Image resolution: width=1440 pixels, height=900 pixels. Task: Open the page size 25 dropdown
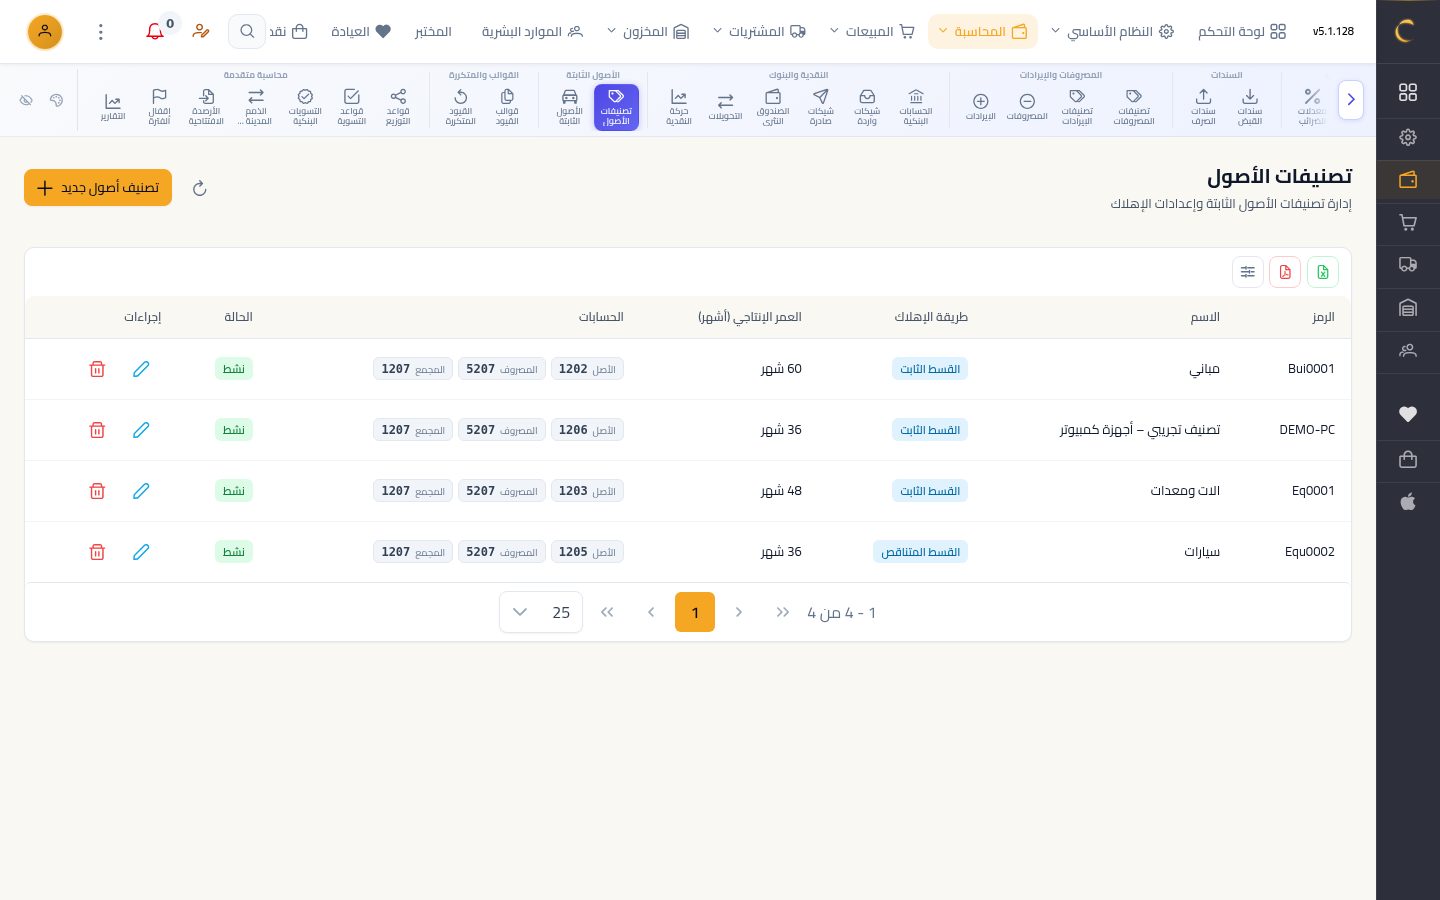541,612
